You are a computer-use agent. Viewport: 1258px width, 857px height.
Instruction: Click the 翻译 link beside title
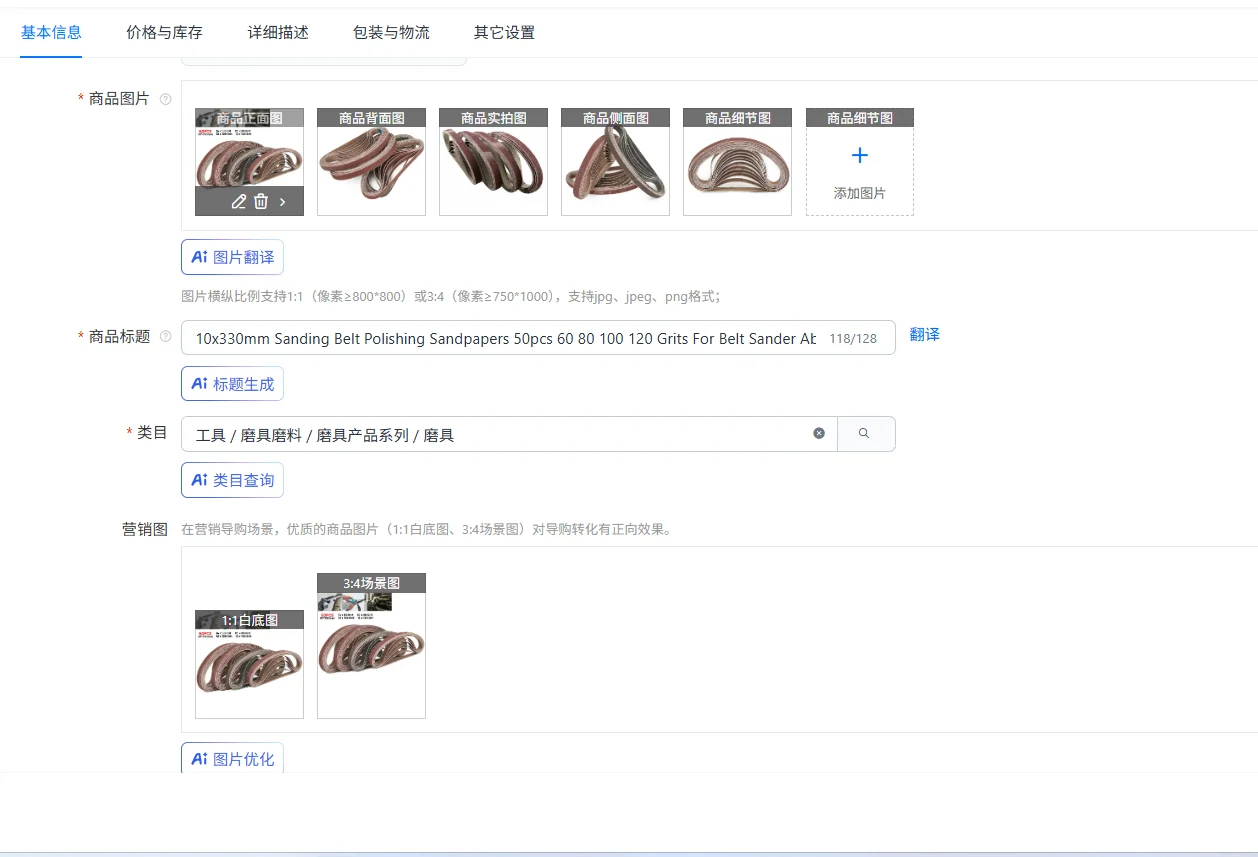(924, 335)
